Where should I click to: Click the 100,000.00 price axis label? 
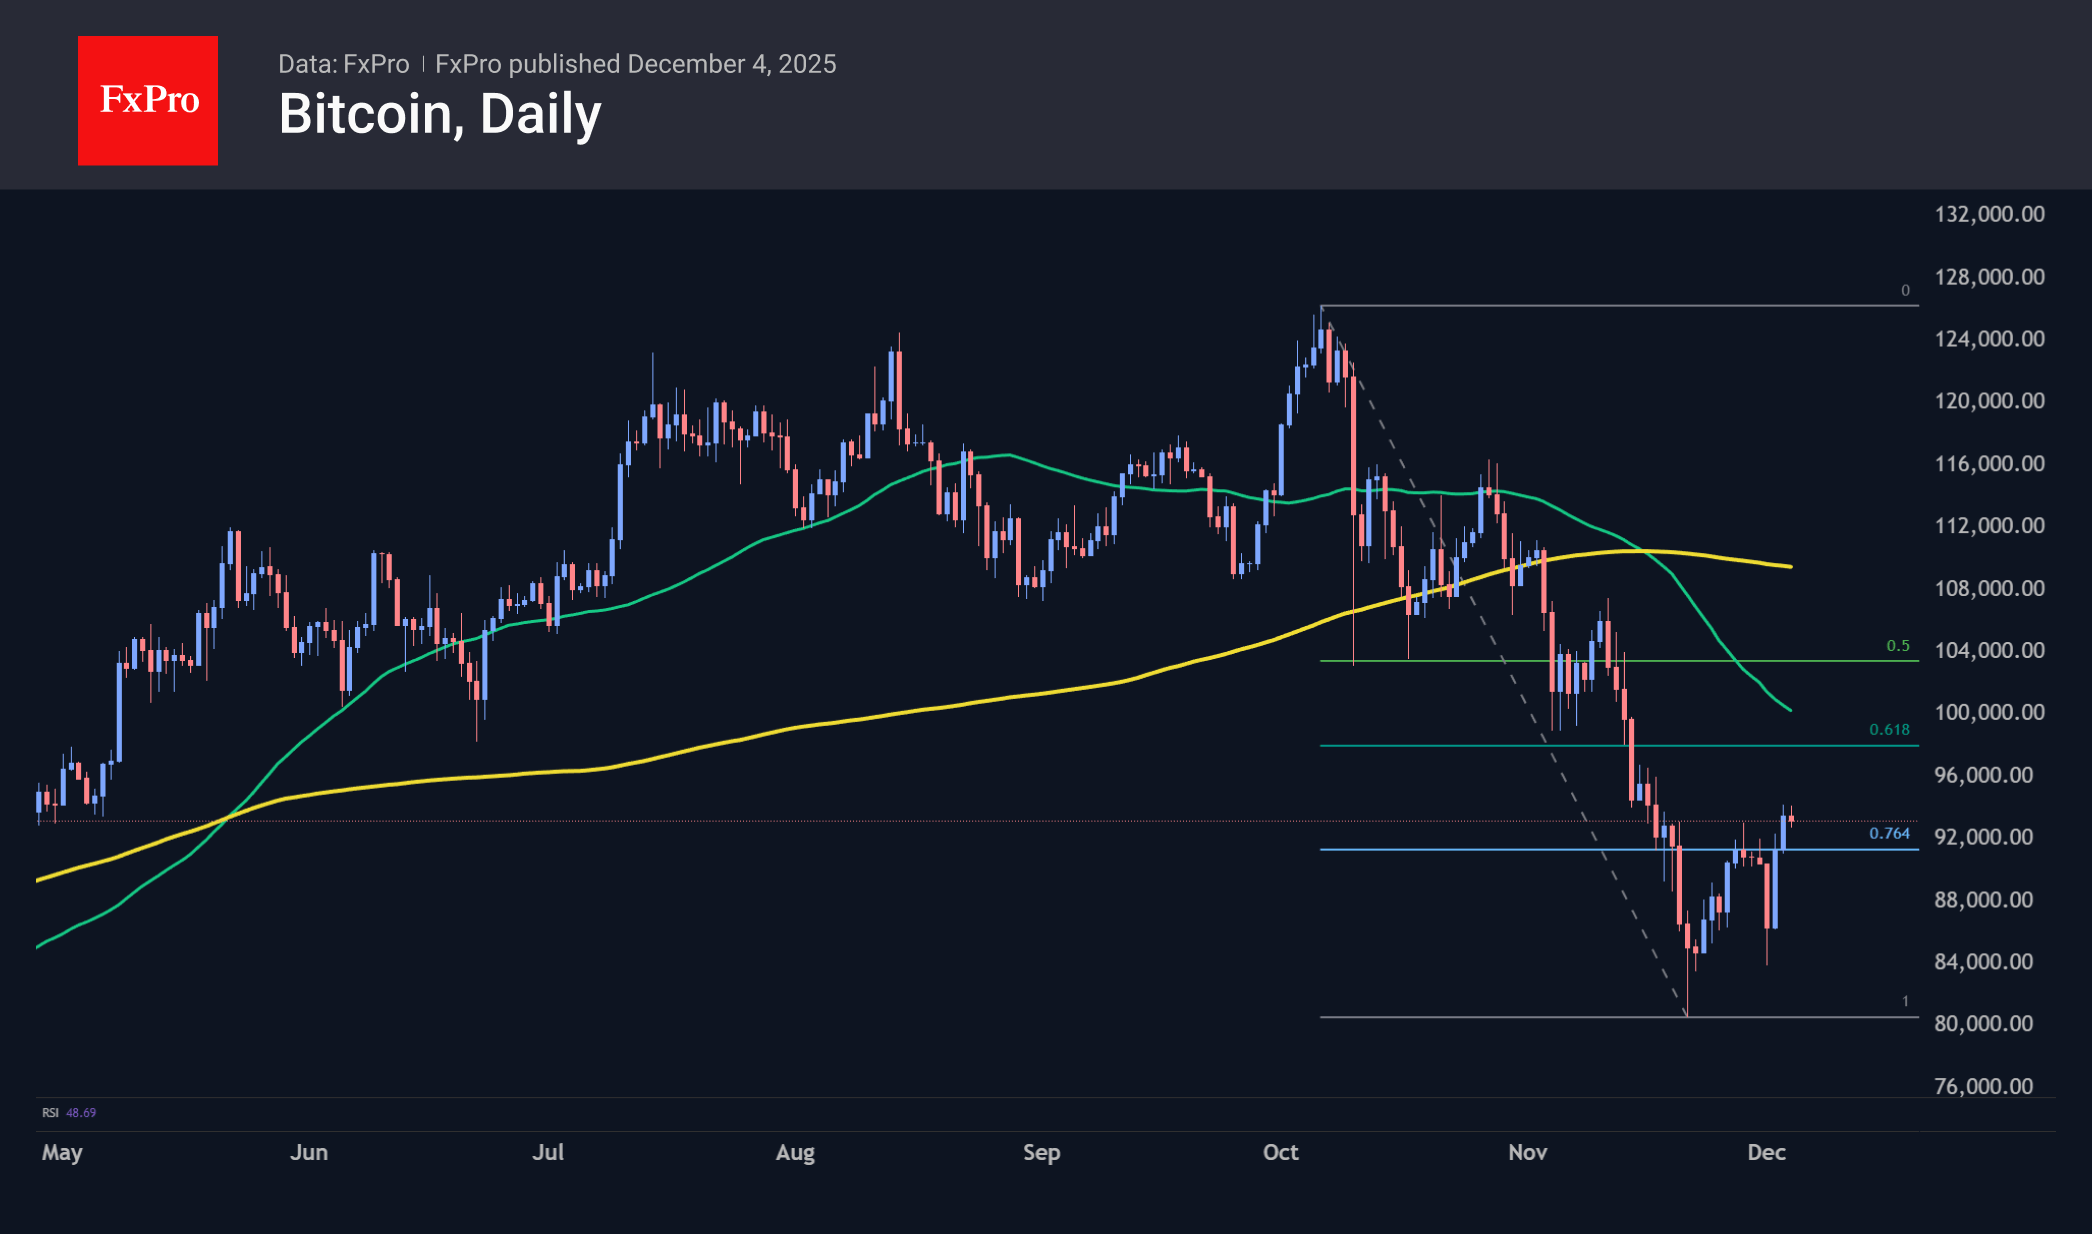pos(1989,712)
